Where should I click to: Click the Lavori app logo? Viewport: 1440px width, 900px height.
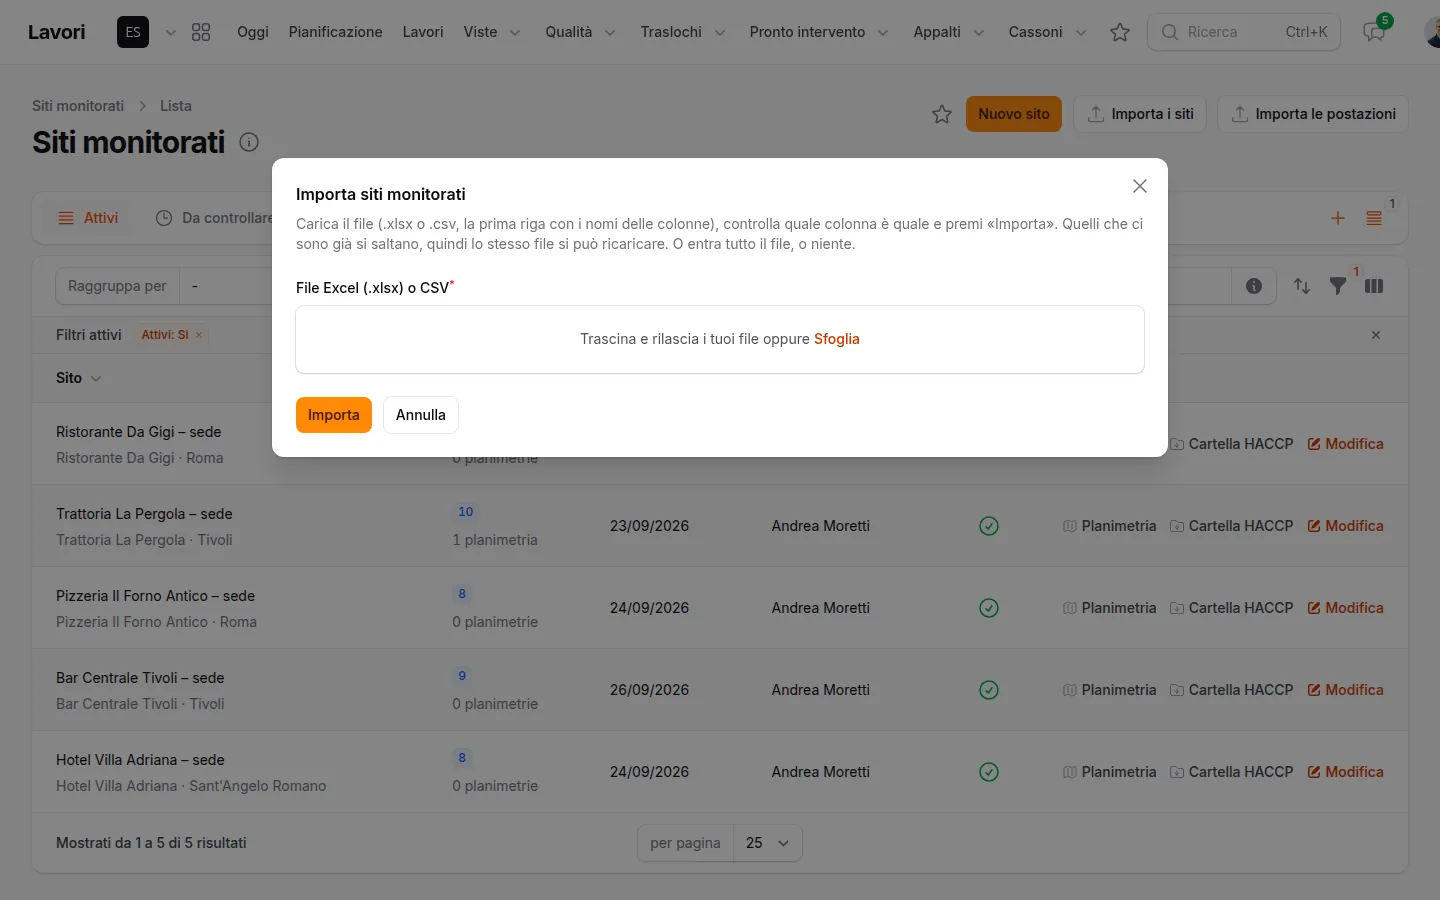pyautogui.click(x=57, y=32)
